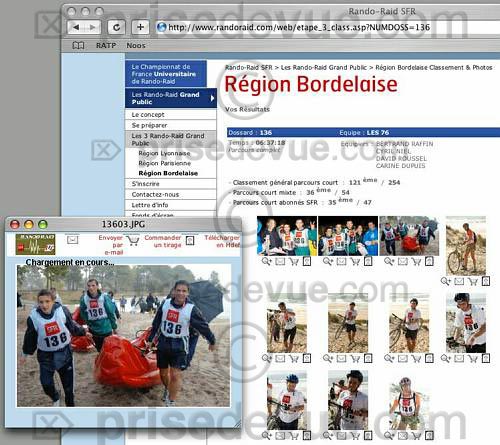Select Les 3 Rando-Raid Grand Public

(x=171, y=139)
